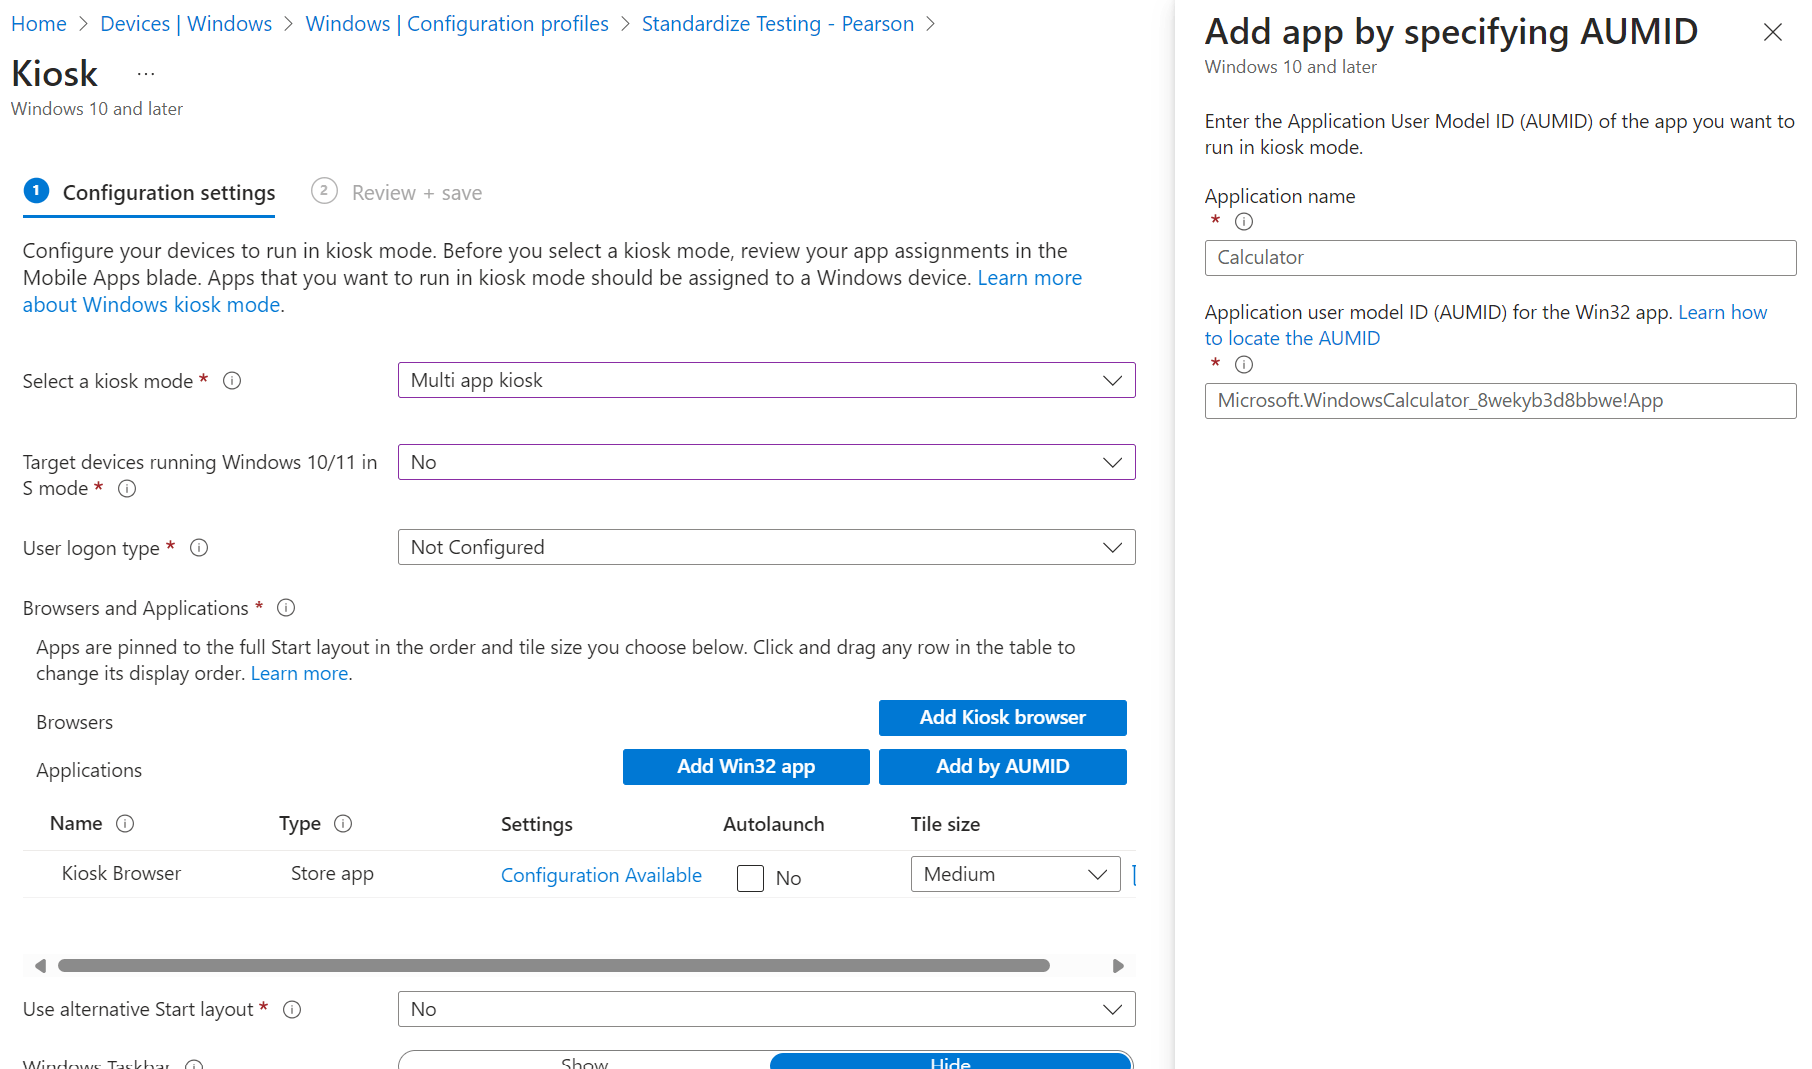Click info icon beside Browsers and Applications
Image resolution: width=1812 pixels, height=1069 pixels.
pos(286,608)
